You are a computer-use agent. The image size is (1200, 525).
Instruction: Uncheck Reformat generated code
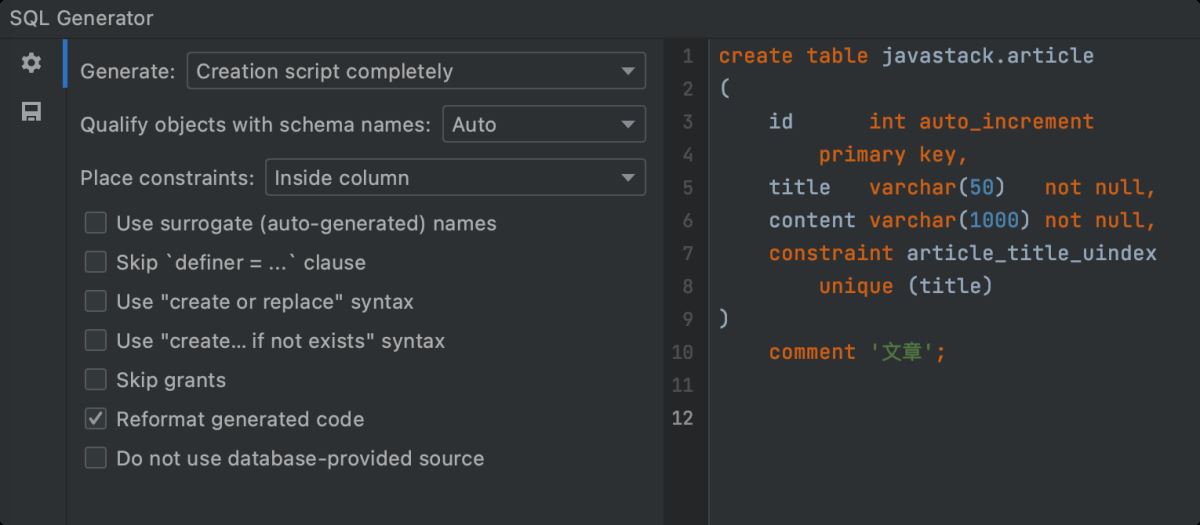point(96,419)
